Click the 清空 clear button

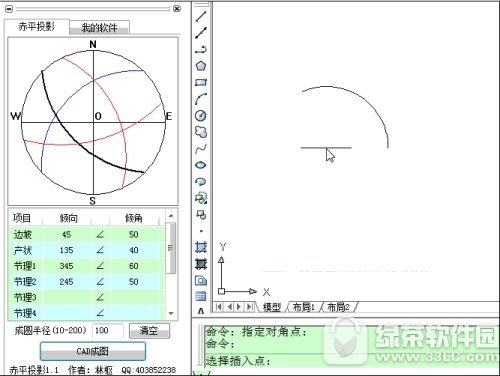point(149,331)
